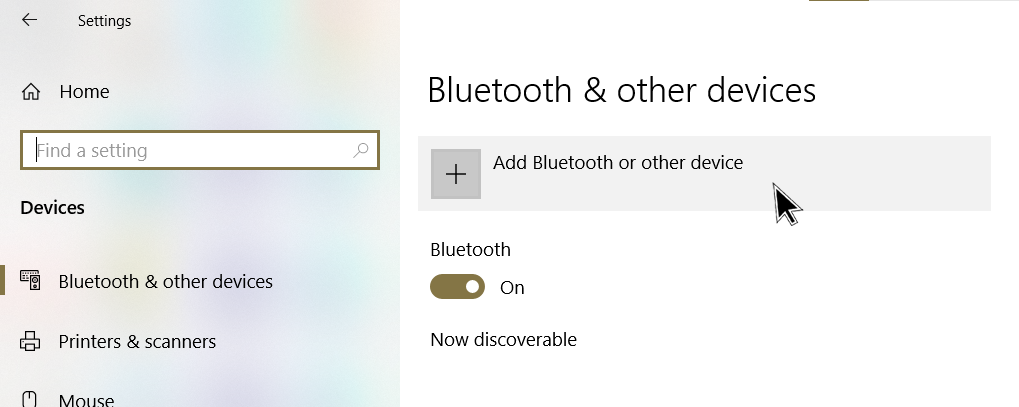Image resolution: width=1019 pixels, height=407 pixels.
Task: Click the back arrow icon
Action: (x=29, y=20)
